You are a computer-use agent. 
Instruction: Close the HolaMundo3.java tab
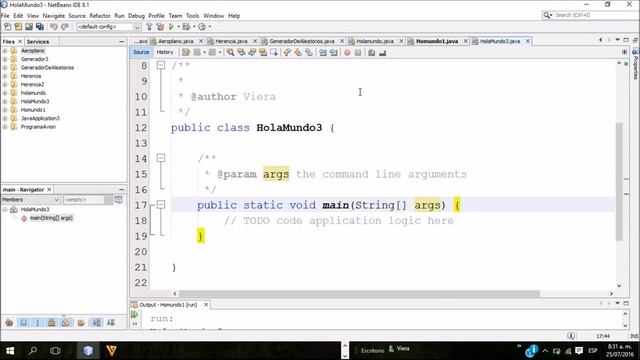[x=528, y=41]
